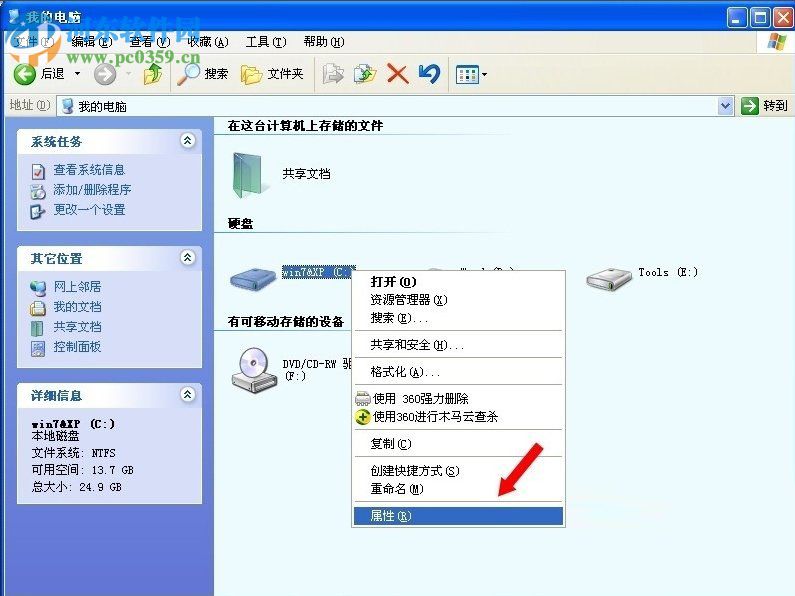
Task: Click the 转到 Go button
Action: (764, 106)
